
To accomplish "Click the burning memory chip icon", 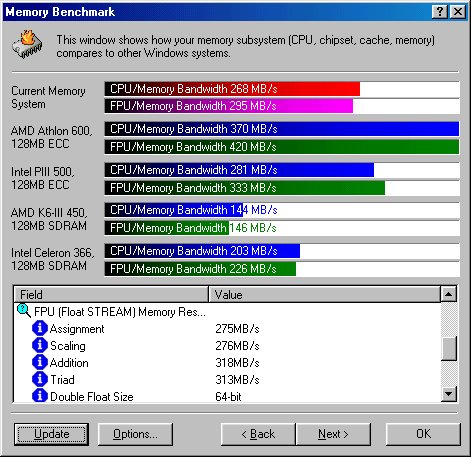I will click(x=27, y=45).
